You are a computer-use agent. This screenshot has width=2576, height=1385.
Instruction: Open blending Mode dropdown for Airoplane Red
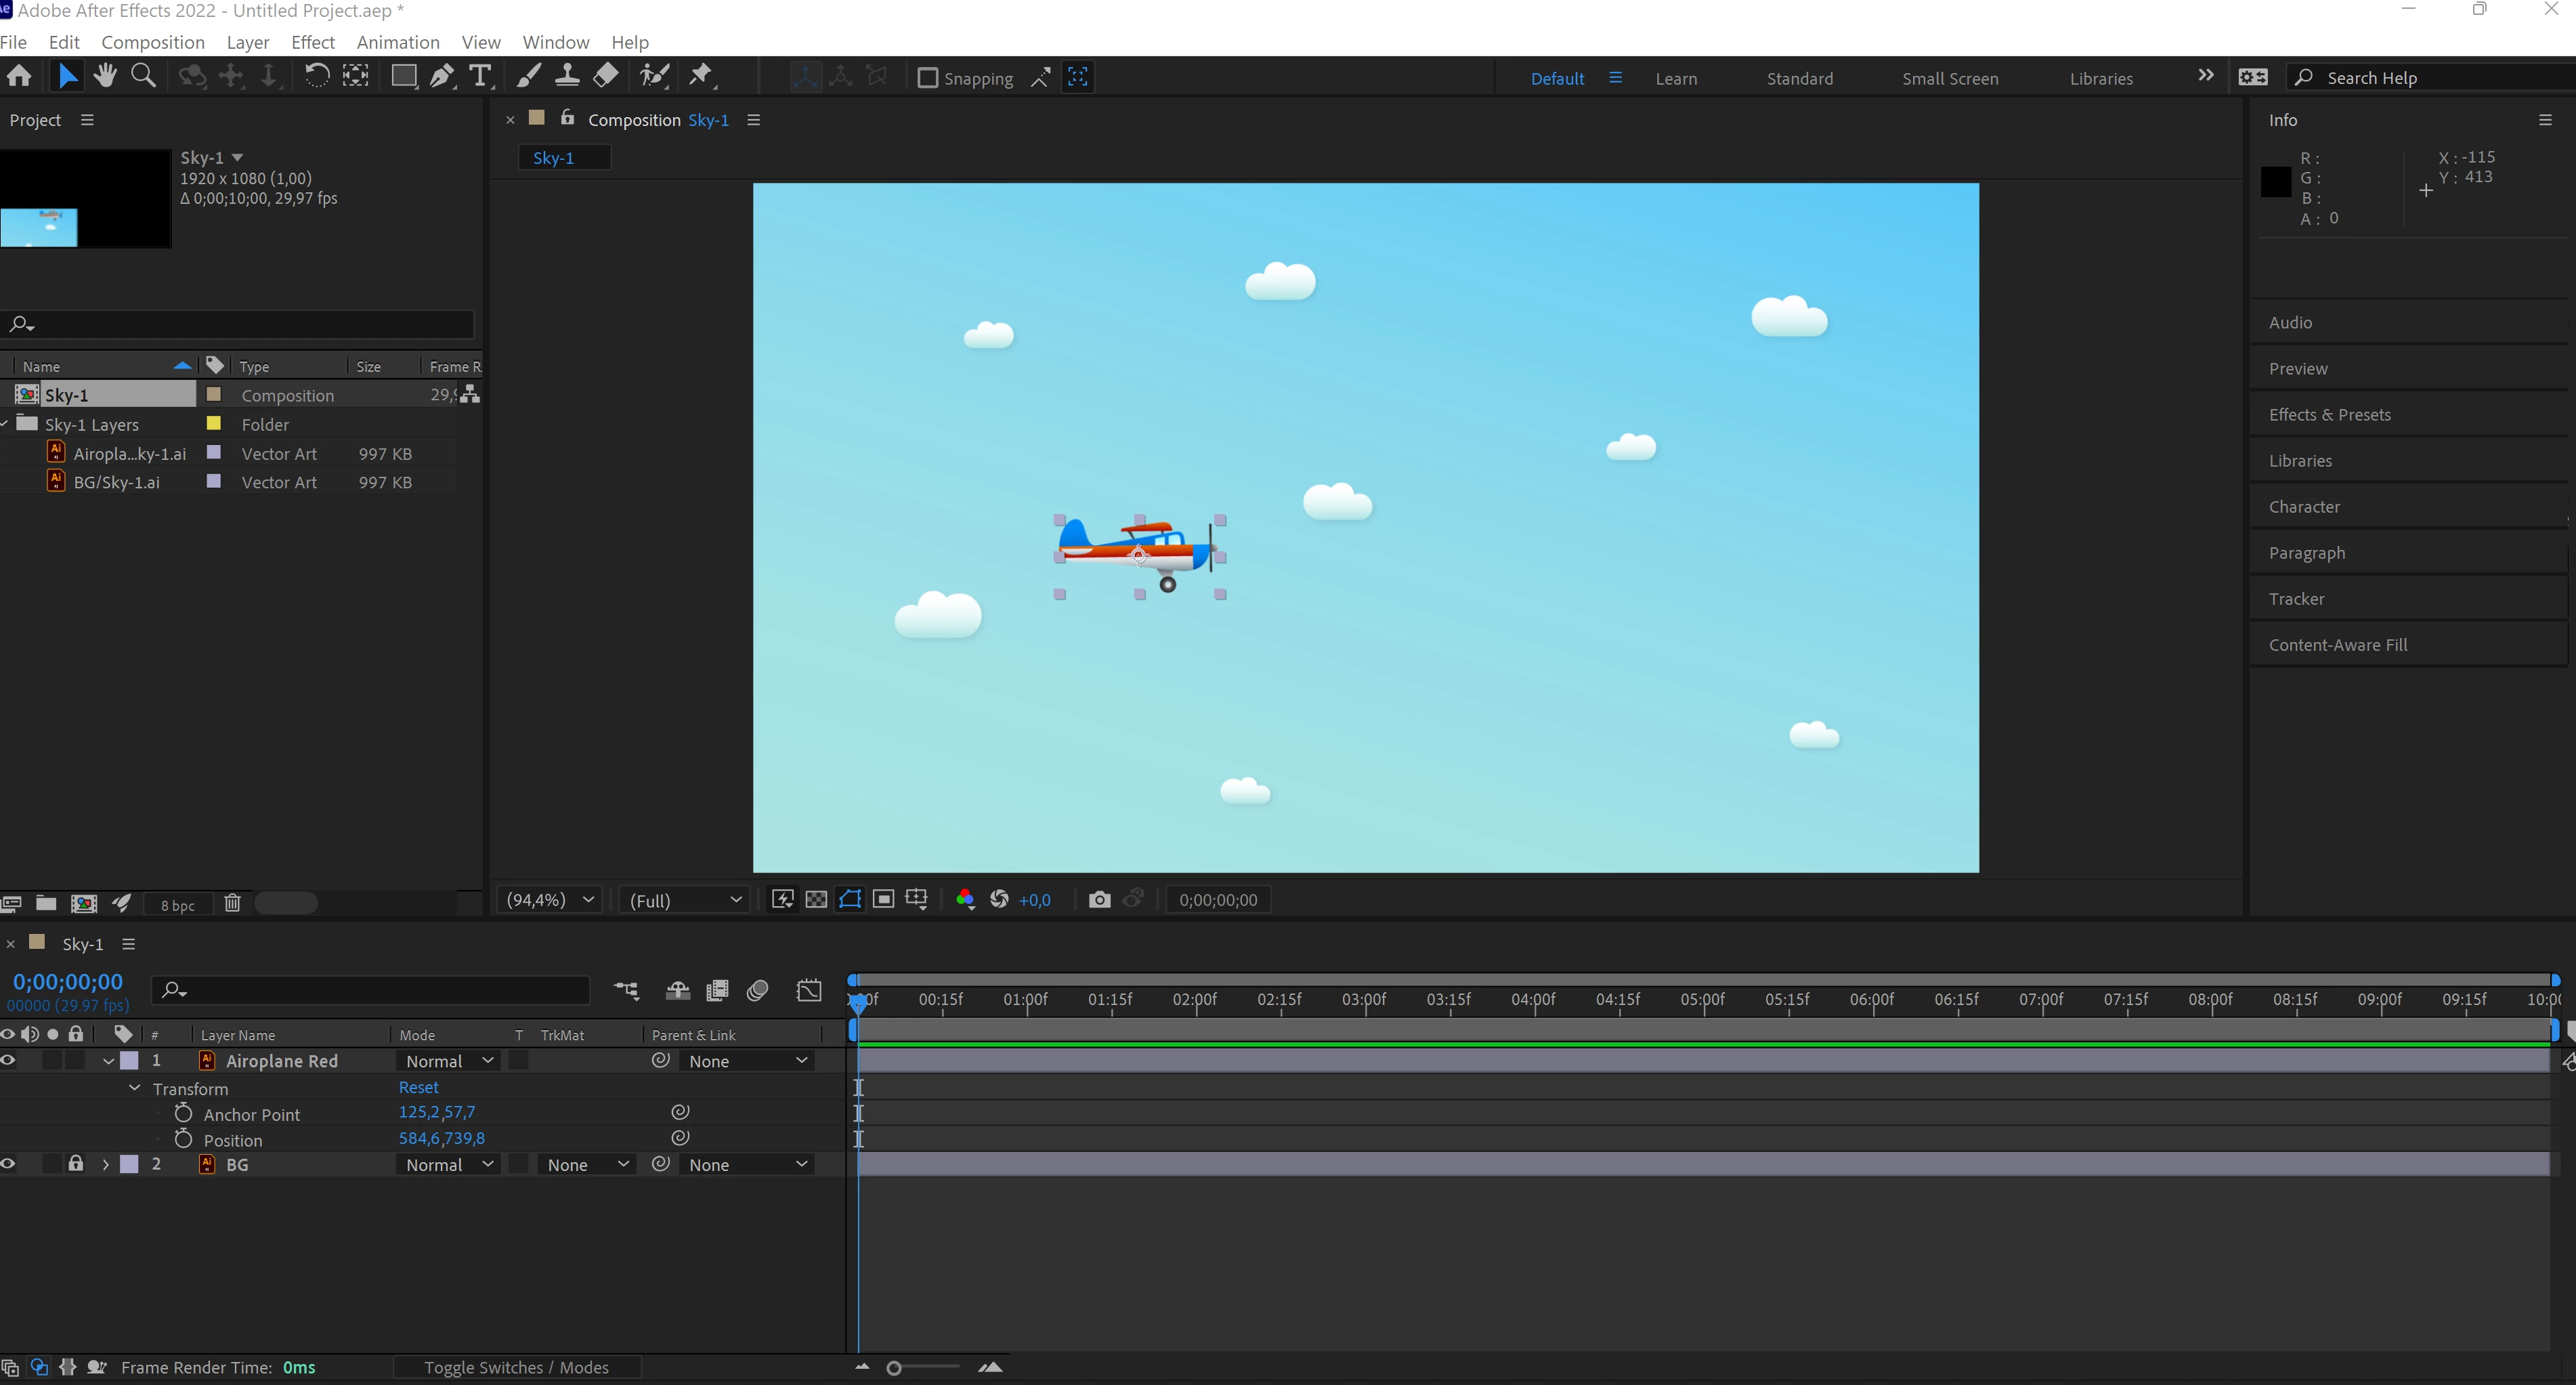click(448, 1061)
